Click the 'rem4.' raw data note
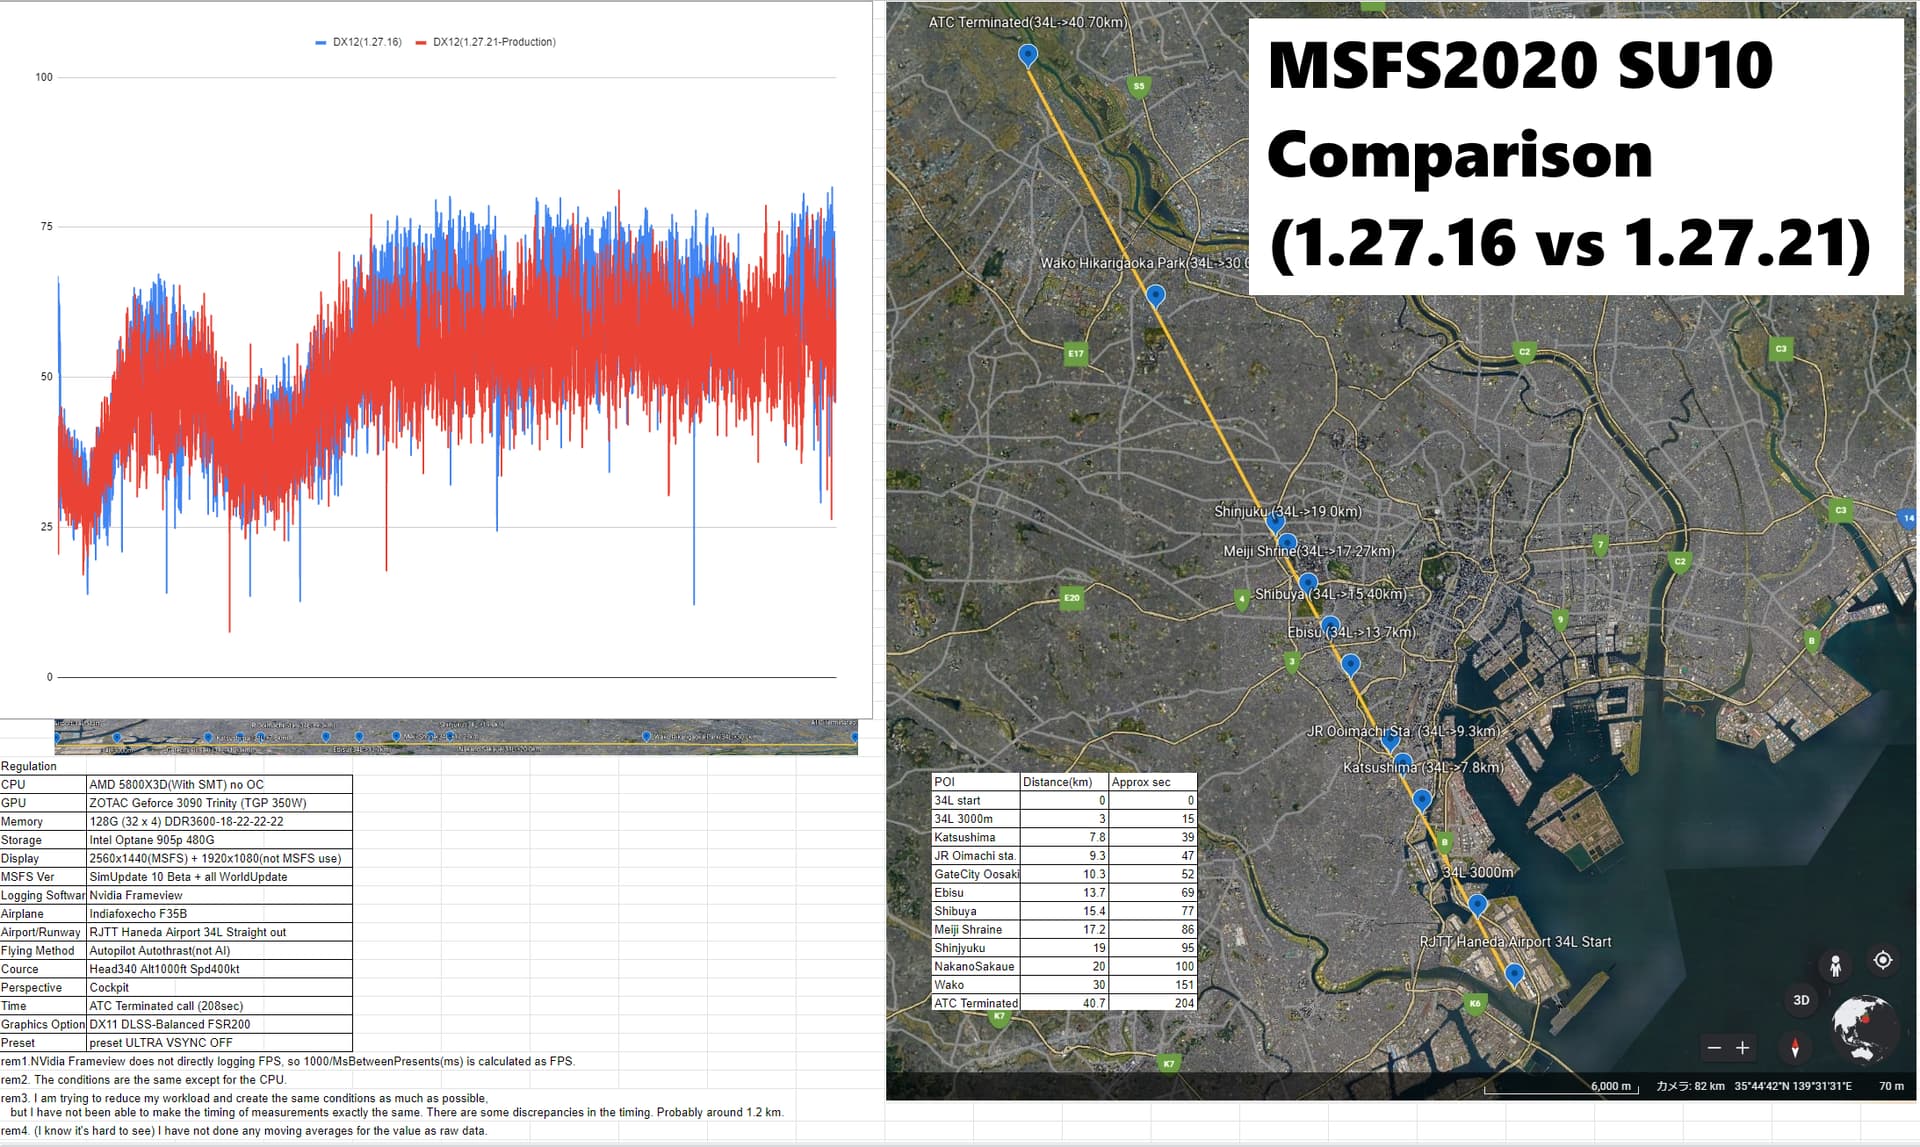 click(x=244, y=1131)
